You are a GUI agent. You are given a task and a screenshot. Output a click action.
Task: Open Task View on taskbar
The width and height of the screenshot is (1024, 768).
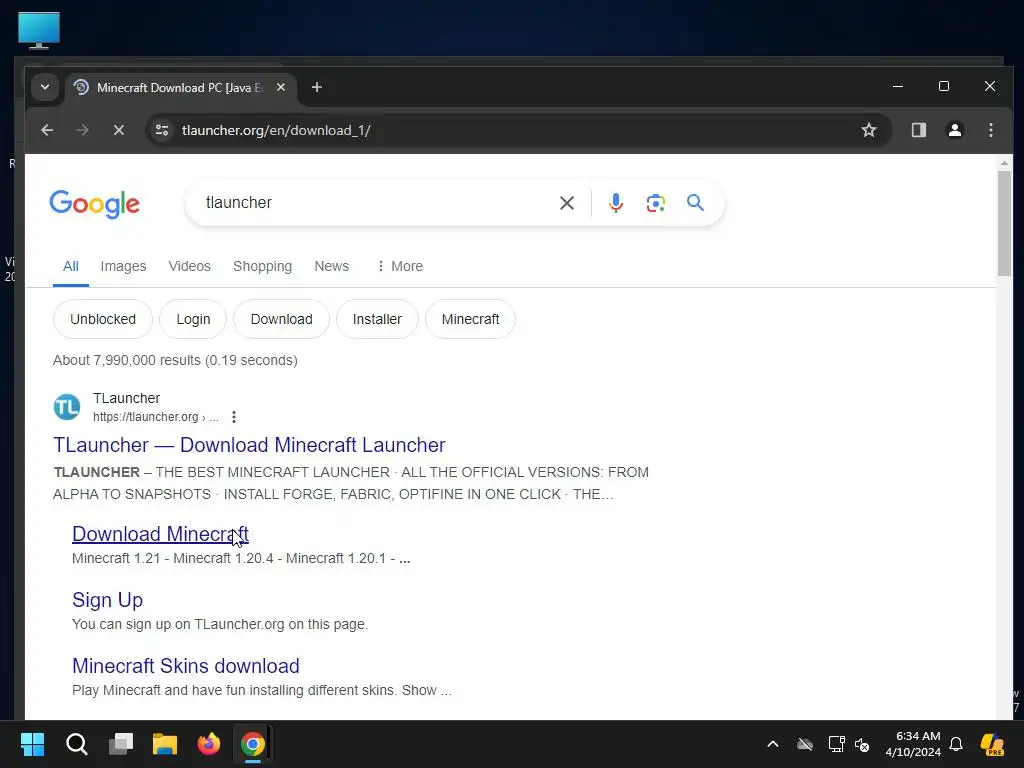(x=121, y=744)
